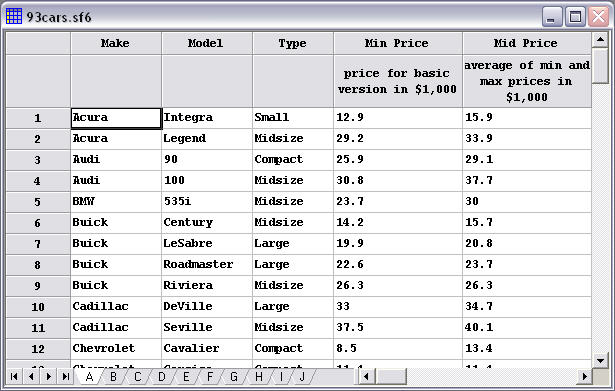Select the Make column header

[116, 43]
